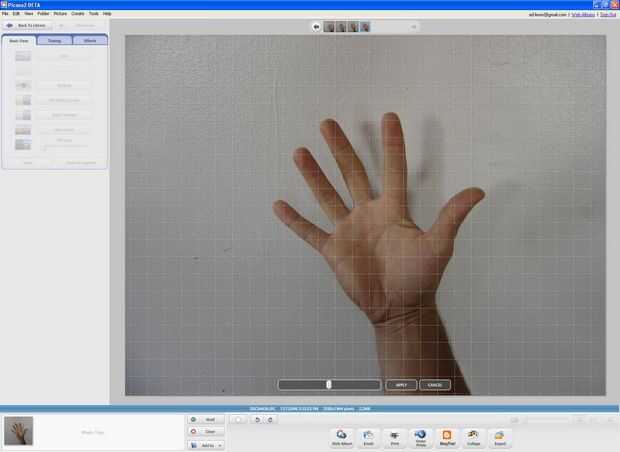Click Cancel to discard straightening
The width and height of the screenshot is (620, 452).
pyautogui.click(x=435, y=385)
